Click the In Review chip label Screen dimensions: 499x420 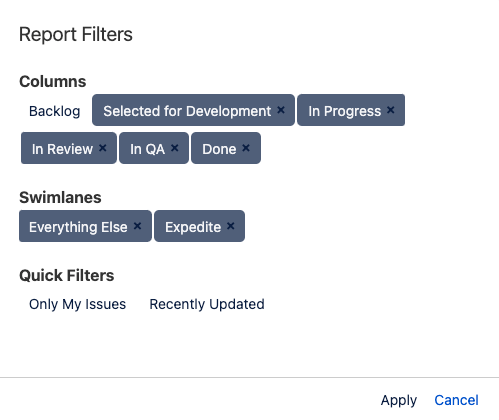click(62, 149)
